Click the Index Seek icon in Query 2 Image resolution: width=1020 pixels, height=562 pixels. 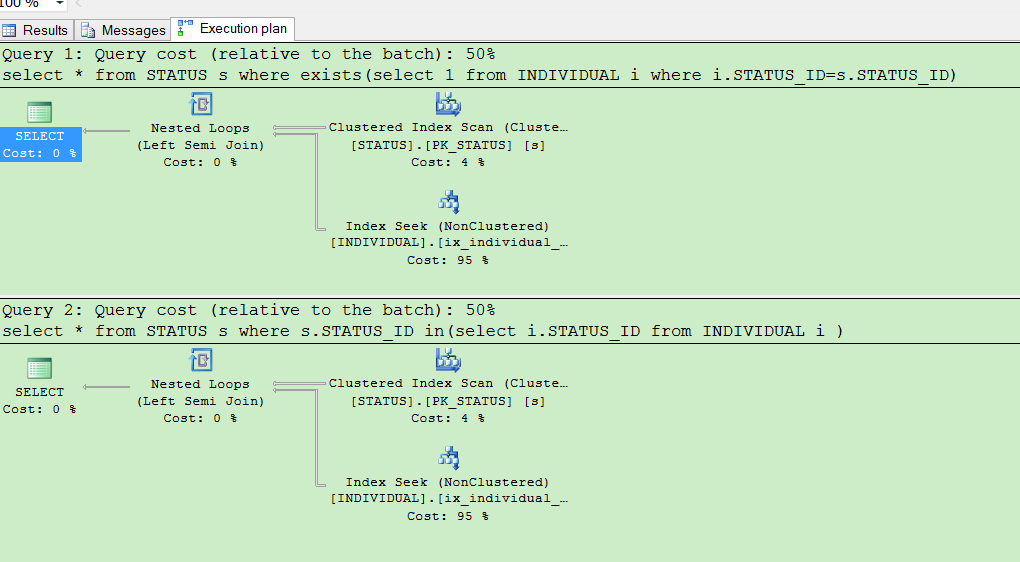coord(448,458)
